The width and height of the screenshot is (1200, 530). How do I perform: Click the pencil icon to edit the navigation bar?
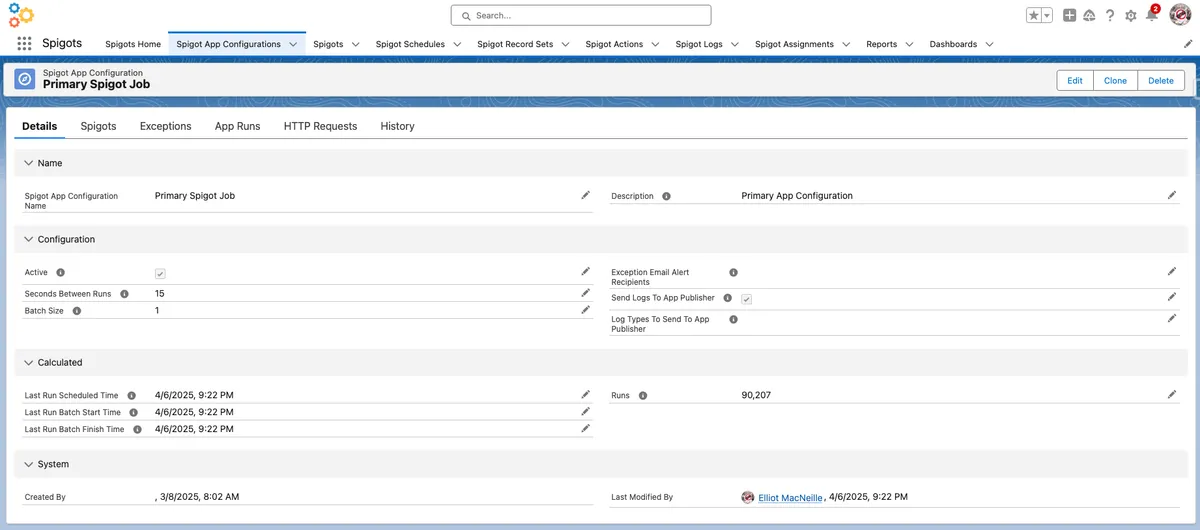click(1188, 44)
